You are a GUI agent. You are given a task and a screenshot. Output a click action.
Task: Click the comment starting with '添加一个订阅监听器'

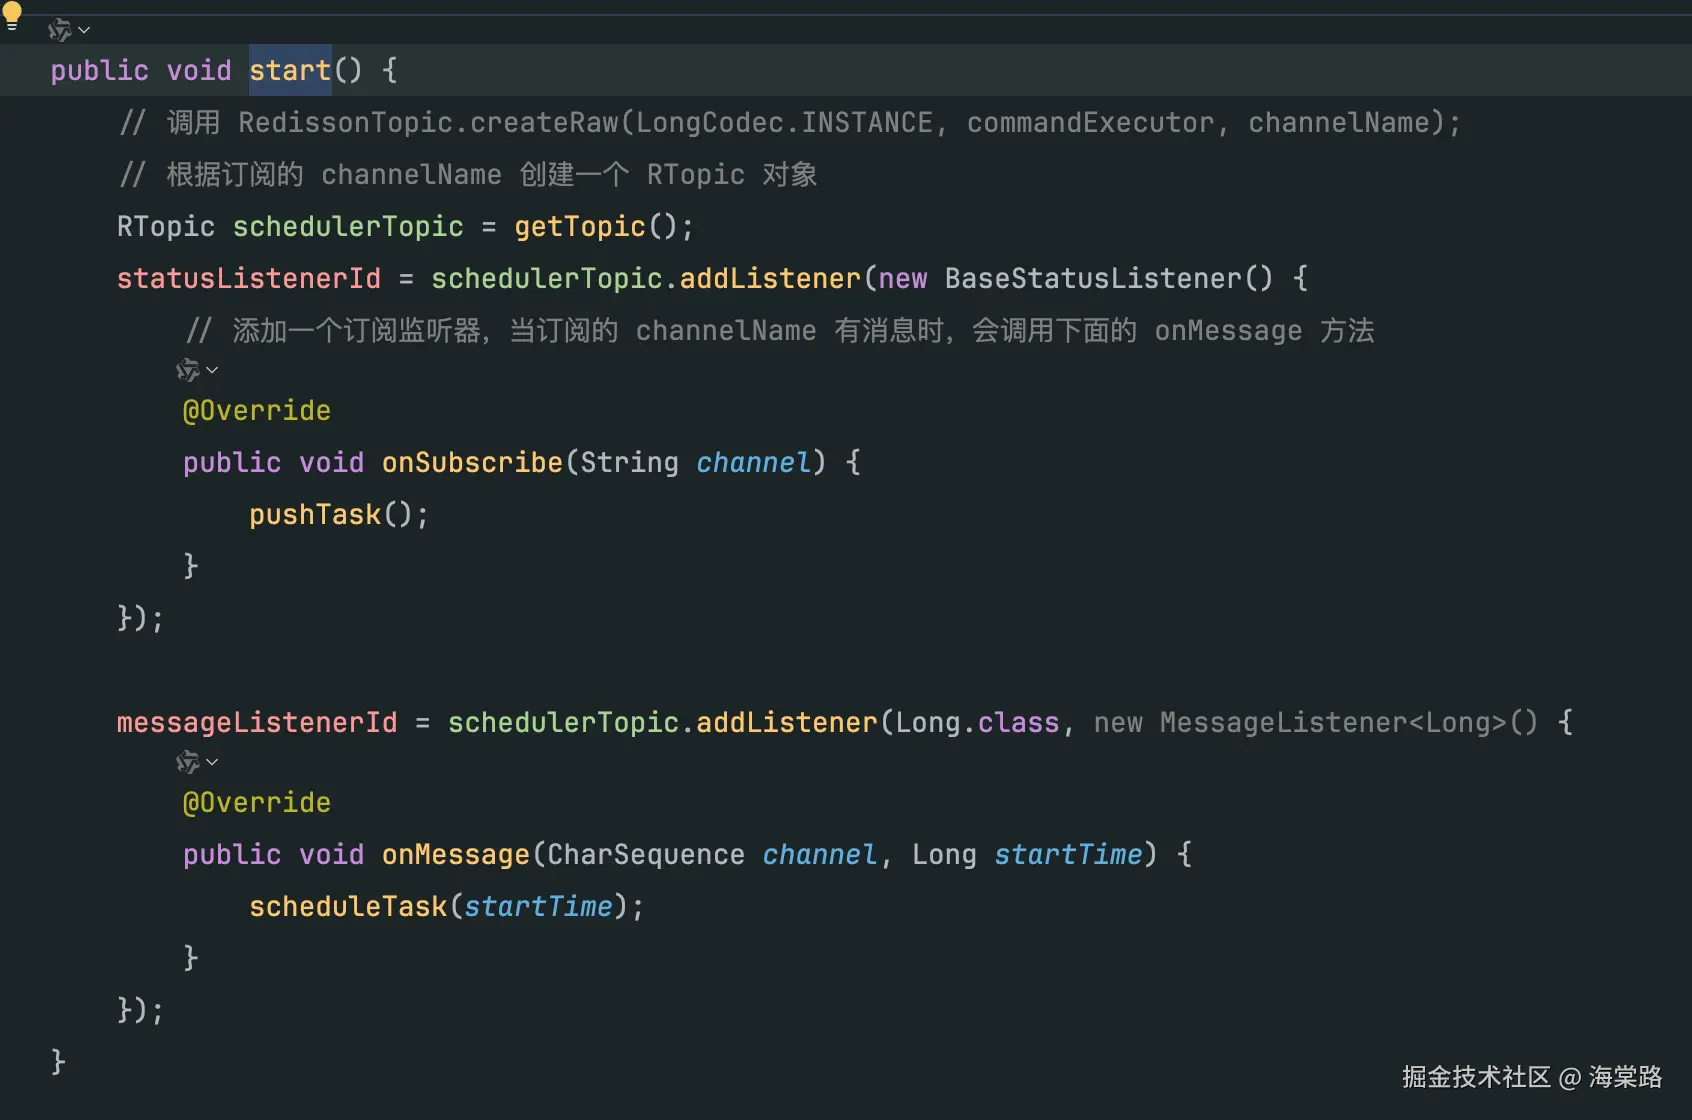point(780,331)
